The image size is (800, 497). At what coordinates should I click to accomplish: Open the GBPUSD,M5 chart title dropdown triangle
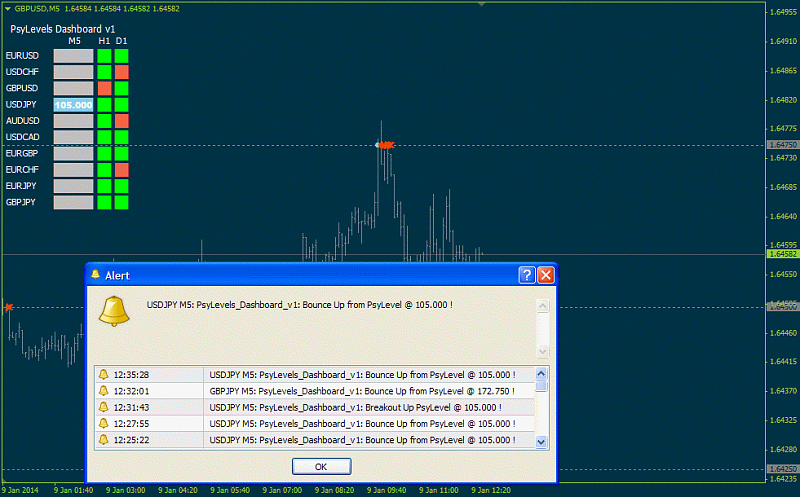point(7,7)
